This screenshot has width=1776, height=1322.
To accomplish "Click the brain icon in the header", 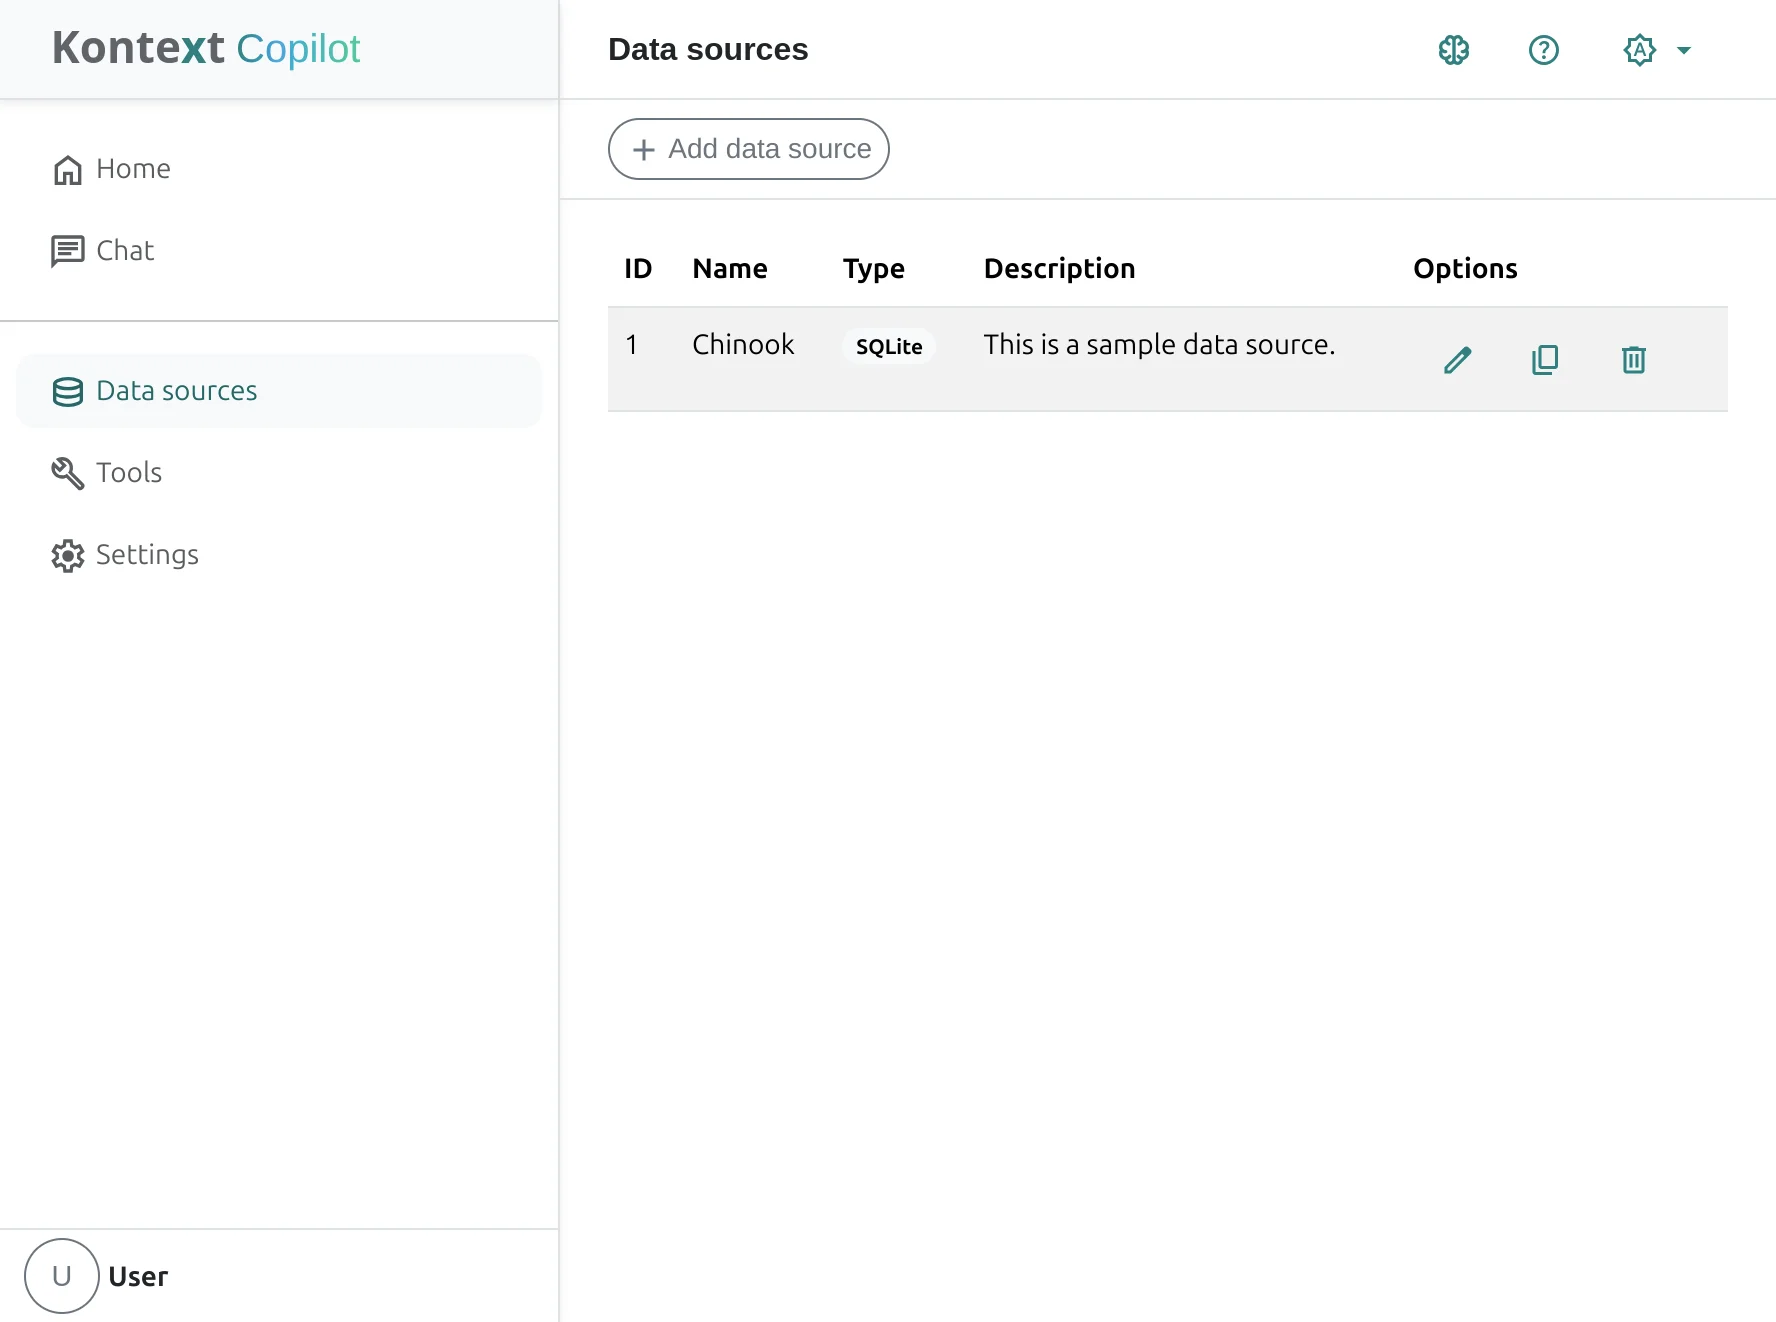I will pos(1453,50).
